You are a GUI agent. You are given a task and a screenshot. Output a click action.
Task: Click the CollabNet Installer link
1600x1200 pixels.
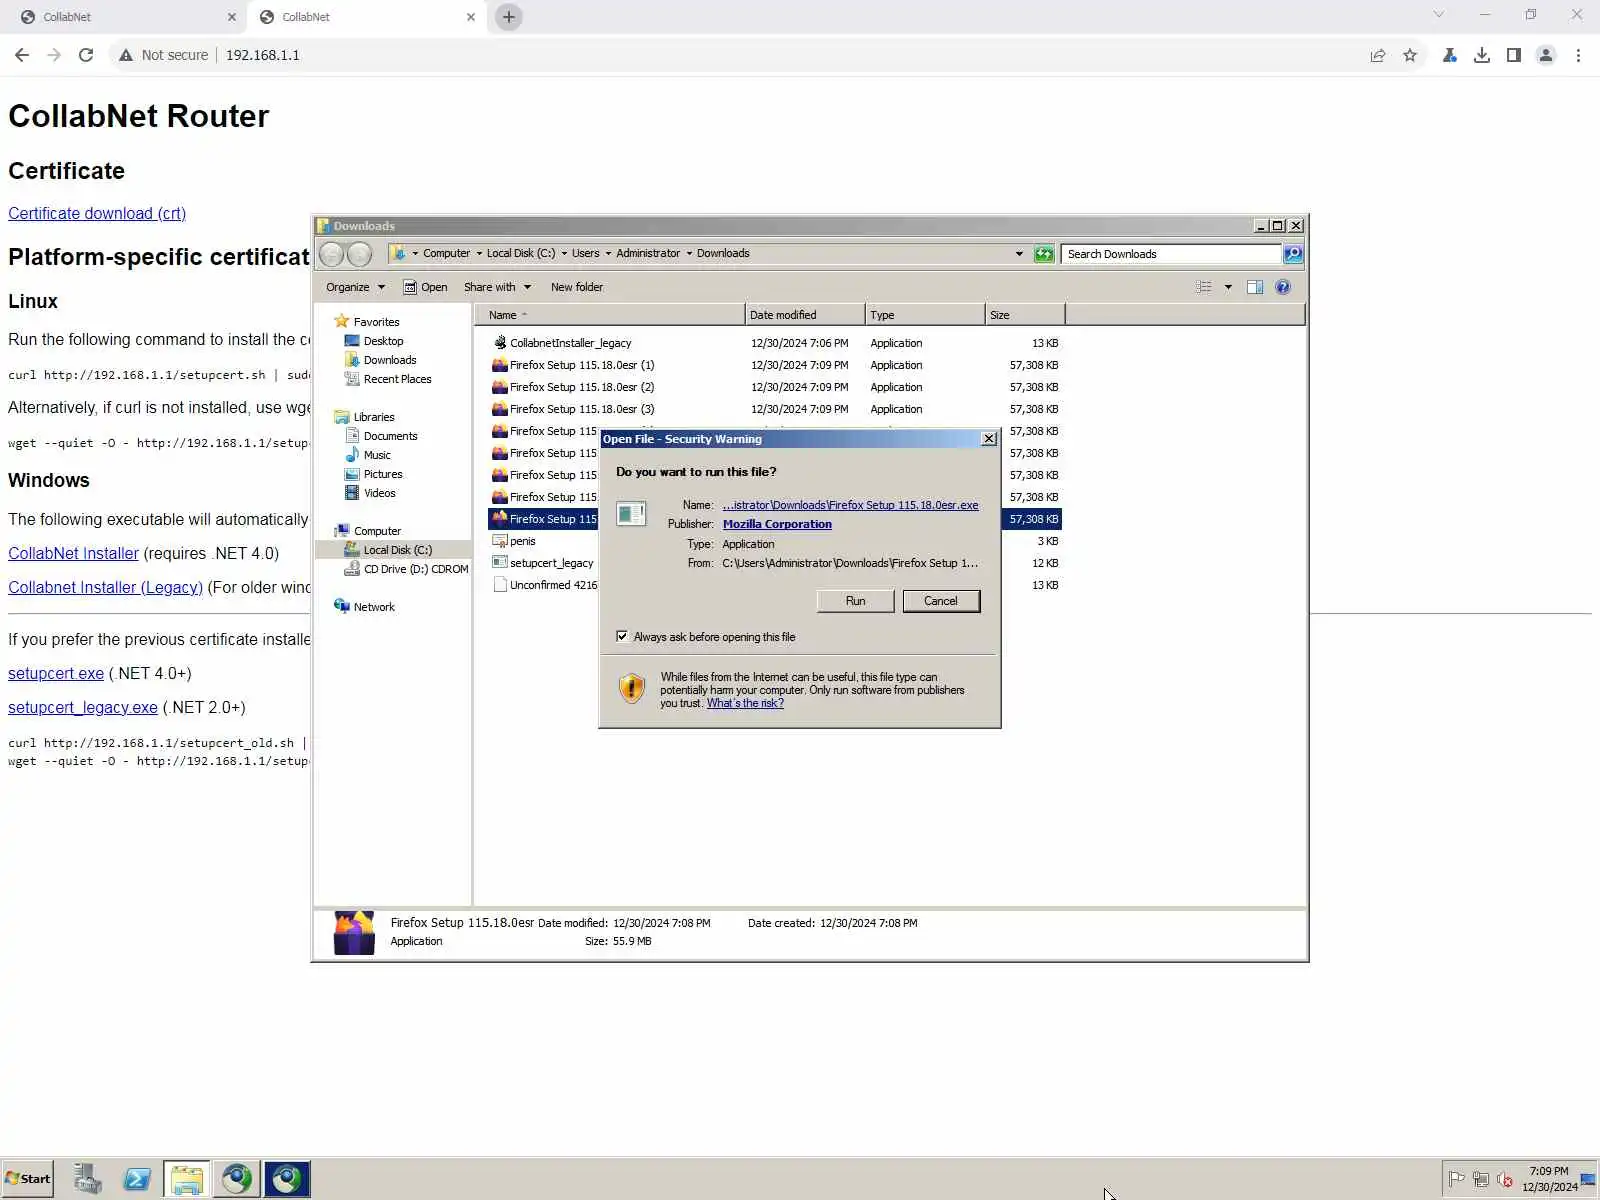73,553
